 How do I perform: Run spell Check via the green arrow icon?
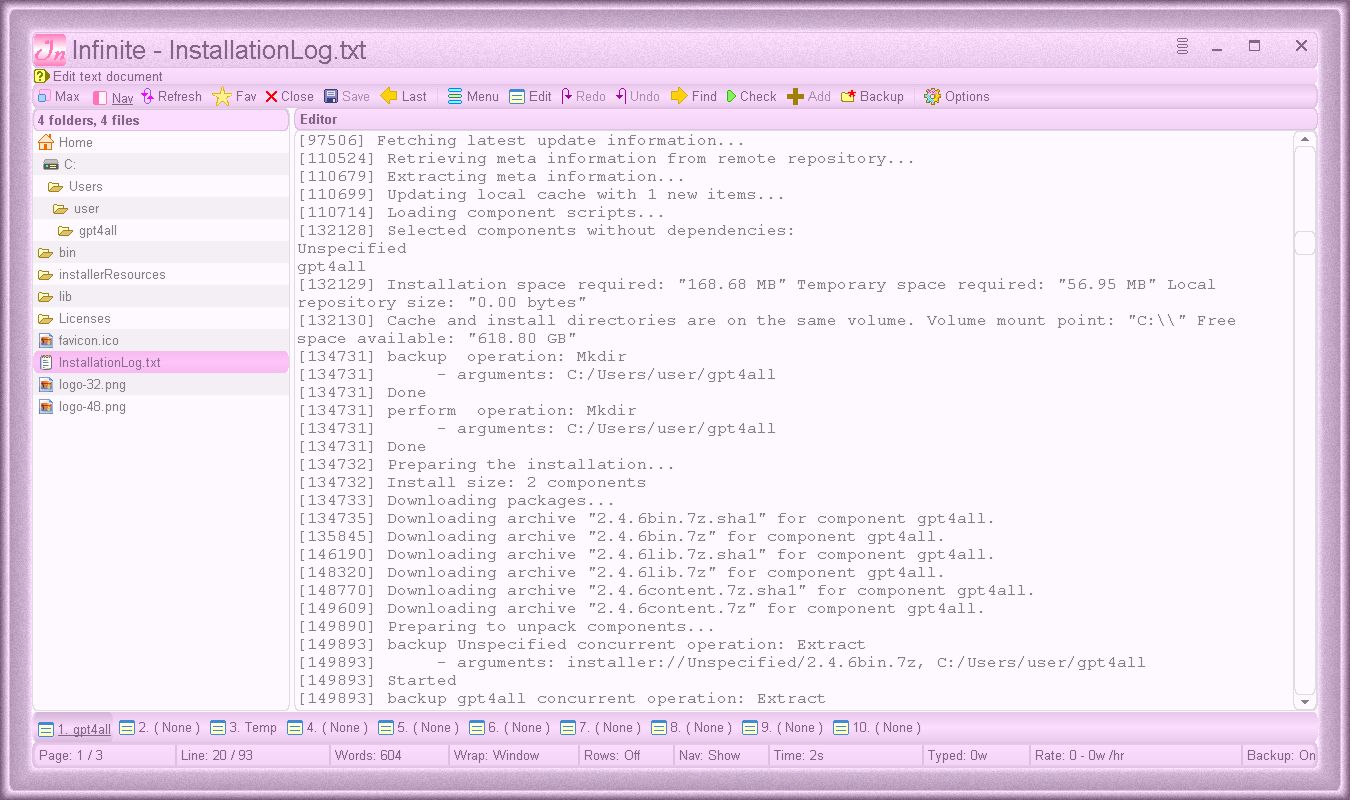coord(732,96)
